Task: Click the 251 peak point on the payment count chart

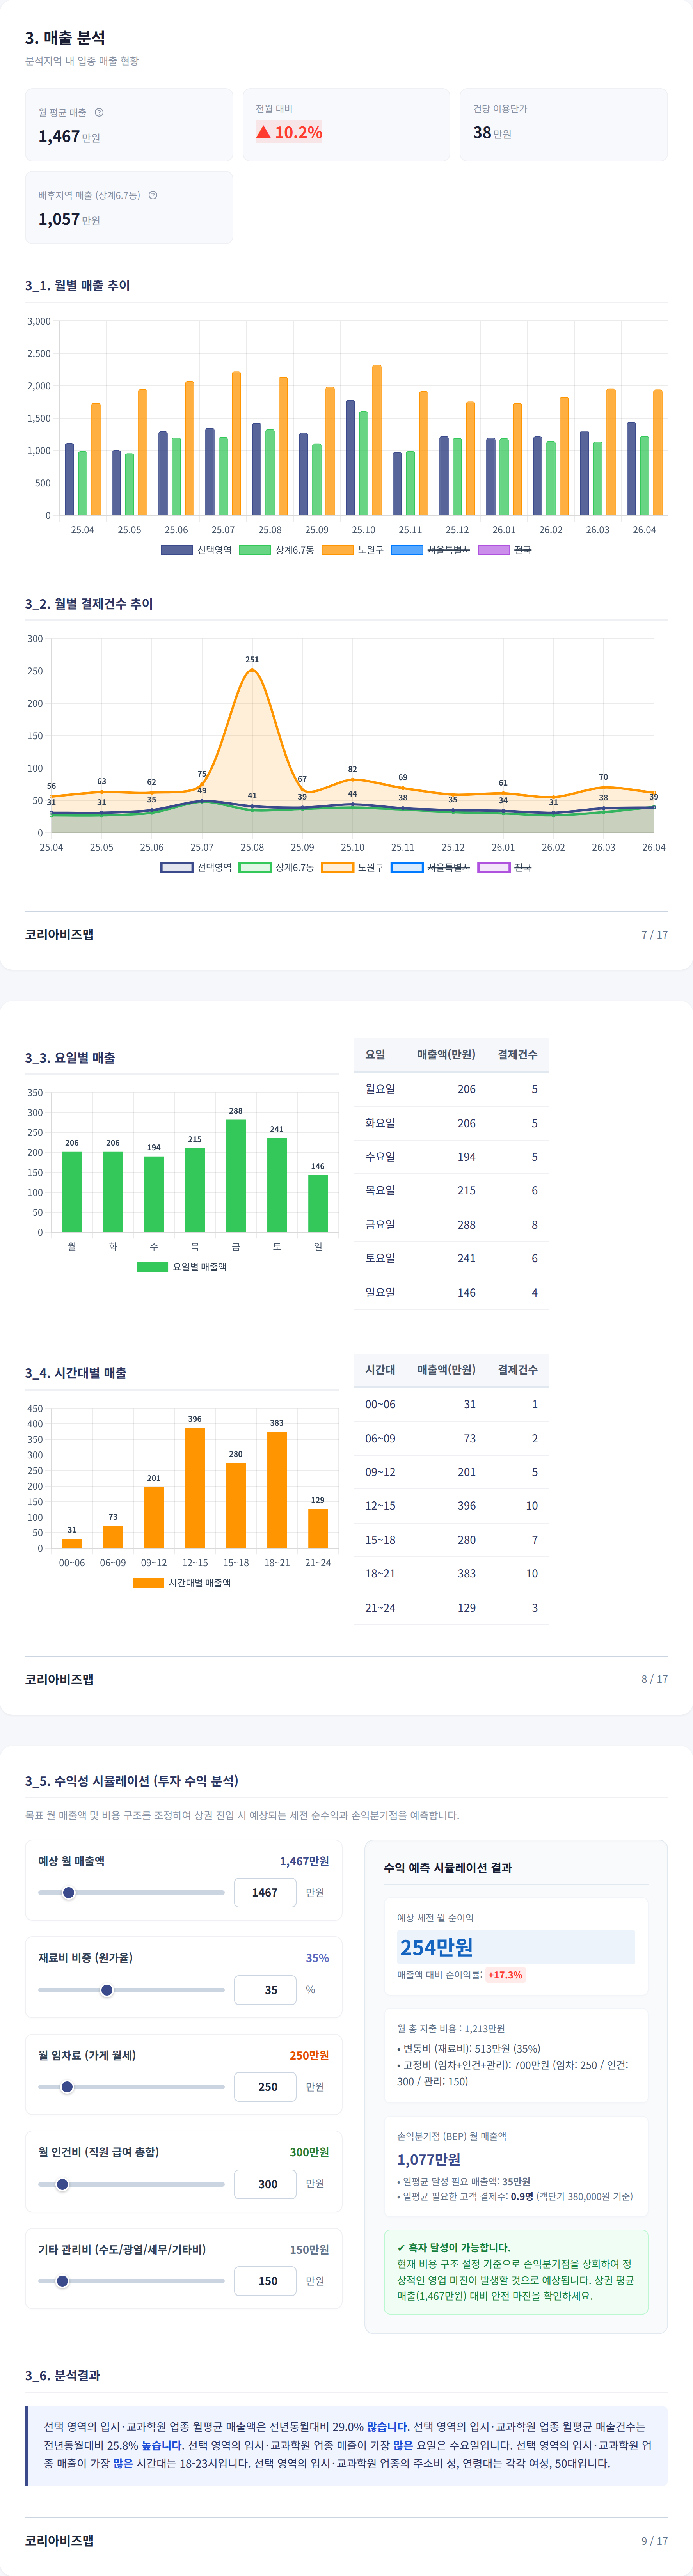Action: [x=252, y=670]
